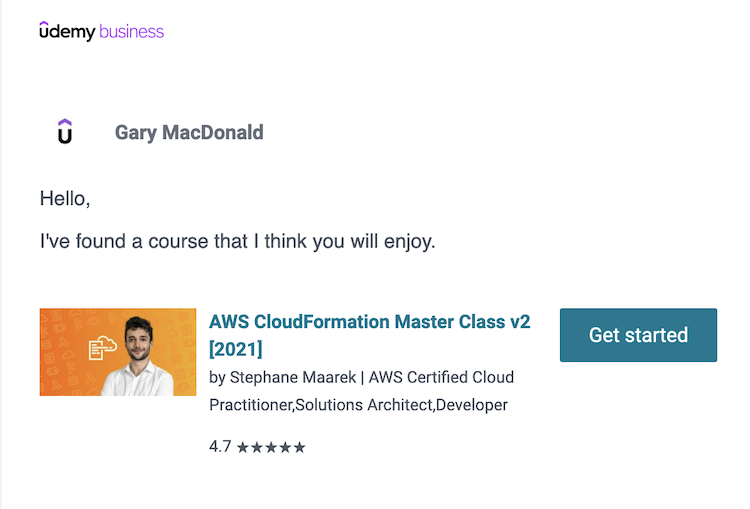Click the purple "business" word in logo
The width and height of the screenshot is (750, 509).
(x=131, y=31)
